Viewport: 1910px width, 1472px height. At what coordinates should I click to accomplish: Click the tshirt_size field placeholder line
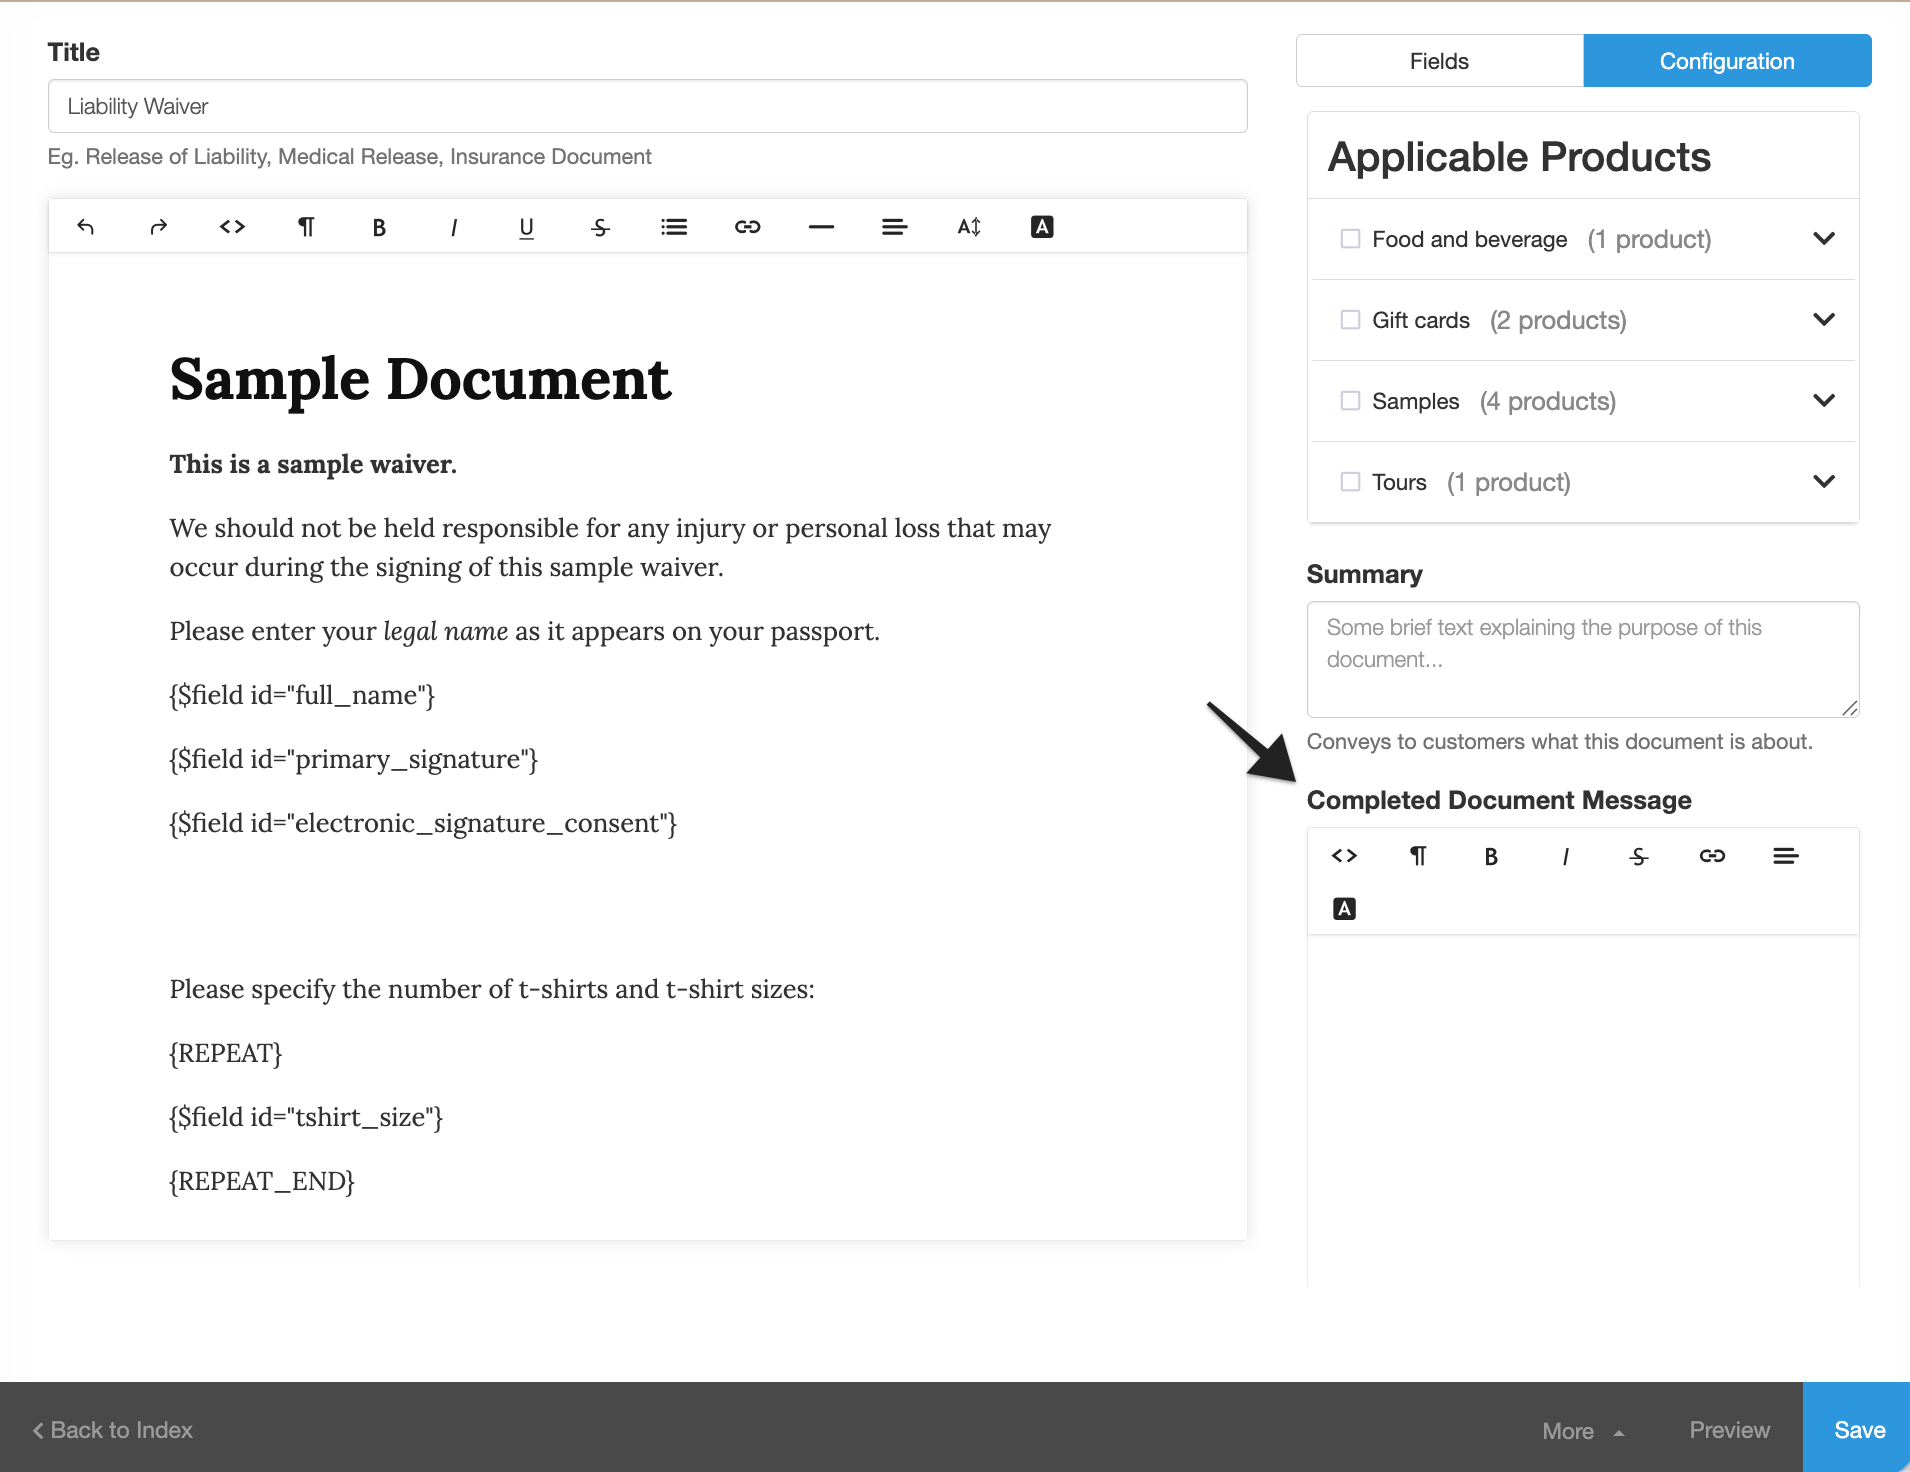point(306,1117)
